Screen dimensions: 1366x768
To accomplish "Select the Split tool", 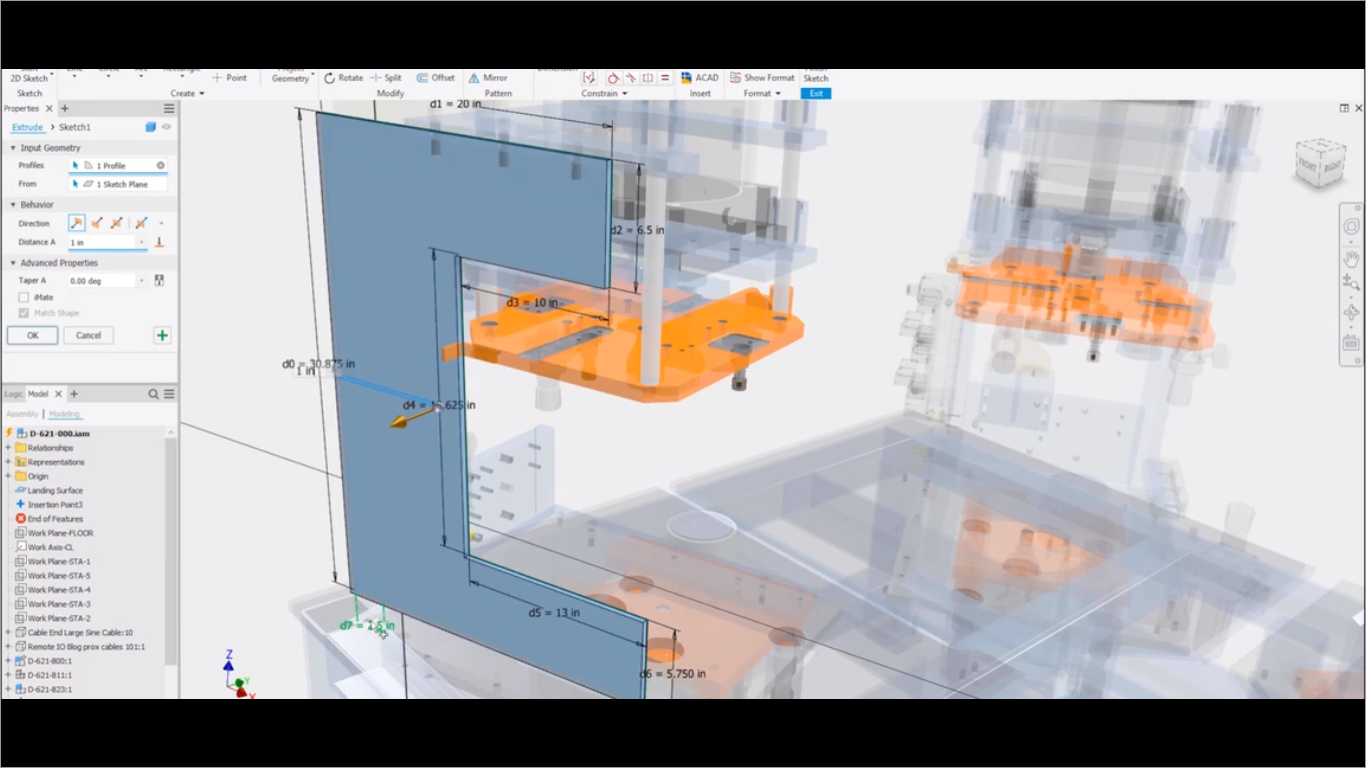I will (x=386, y=78).
